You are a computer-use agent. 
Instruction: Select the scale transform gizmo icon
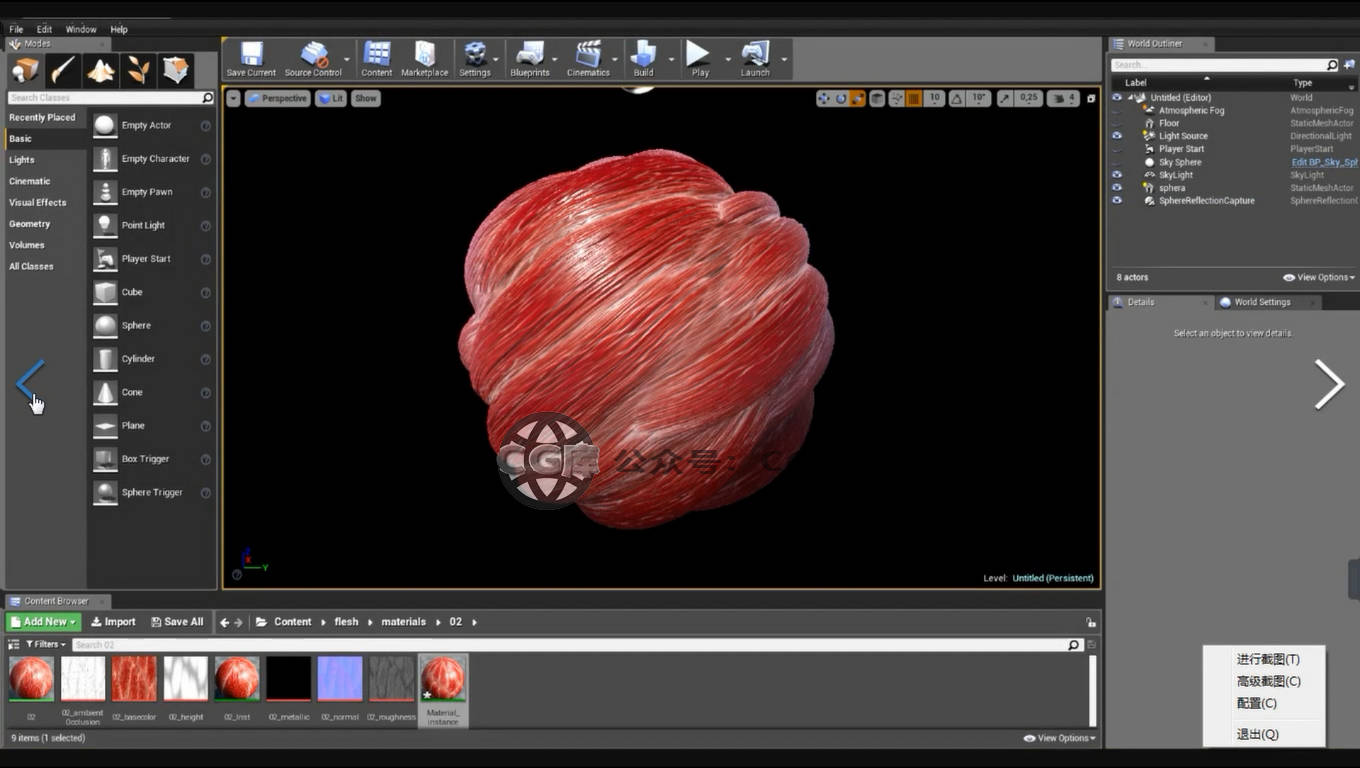(856, 98)
